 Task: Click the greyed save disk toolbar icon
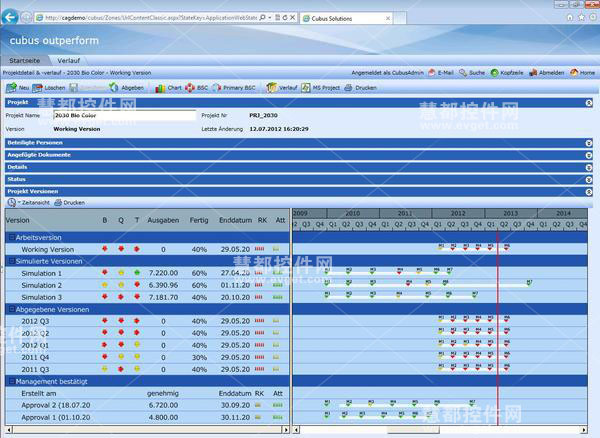(x=73, y=88)
